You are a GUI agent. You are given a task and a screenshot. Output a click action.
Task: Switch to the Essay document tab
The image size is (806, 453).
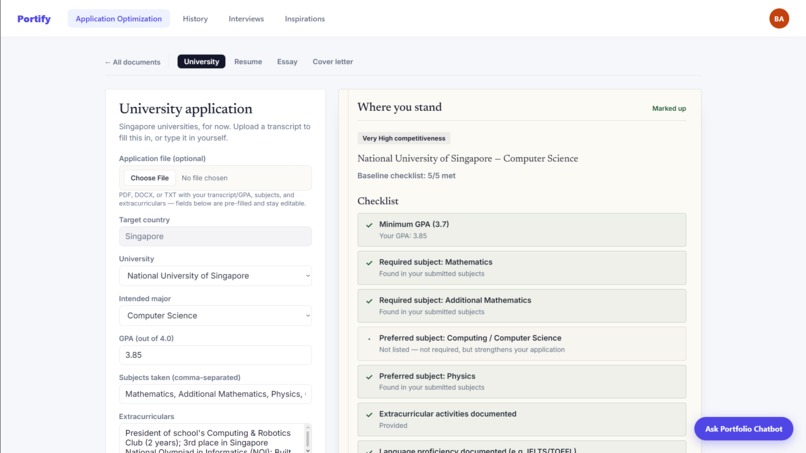click(x=287, y=62)
